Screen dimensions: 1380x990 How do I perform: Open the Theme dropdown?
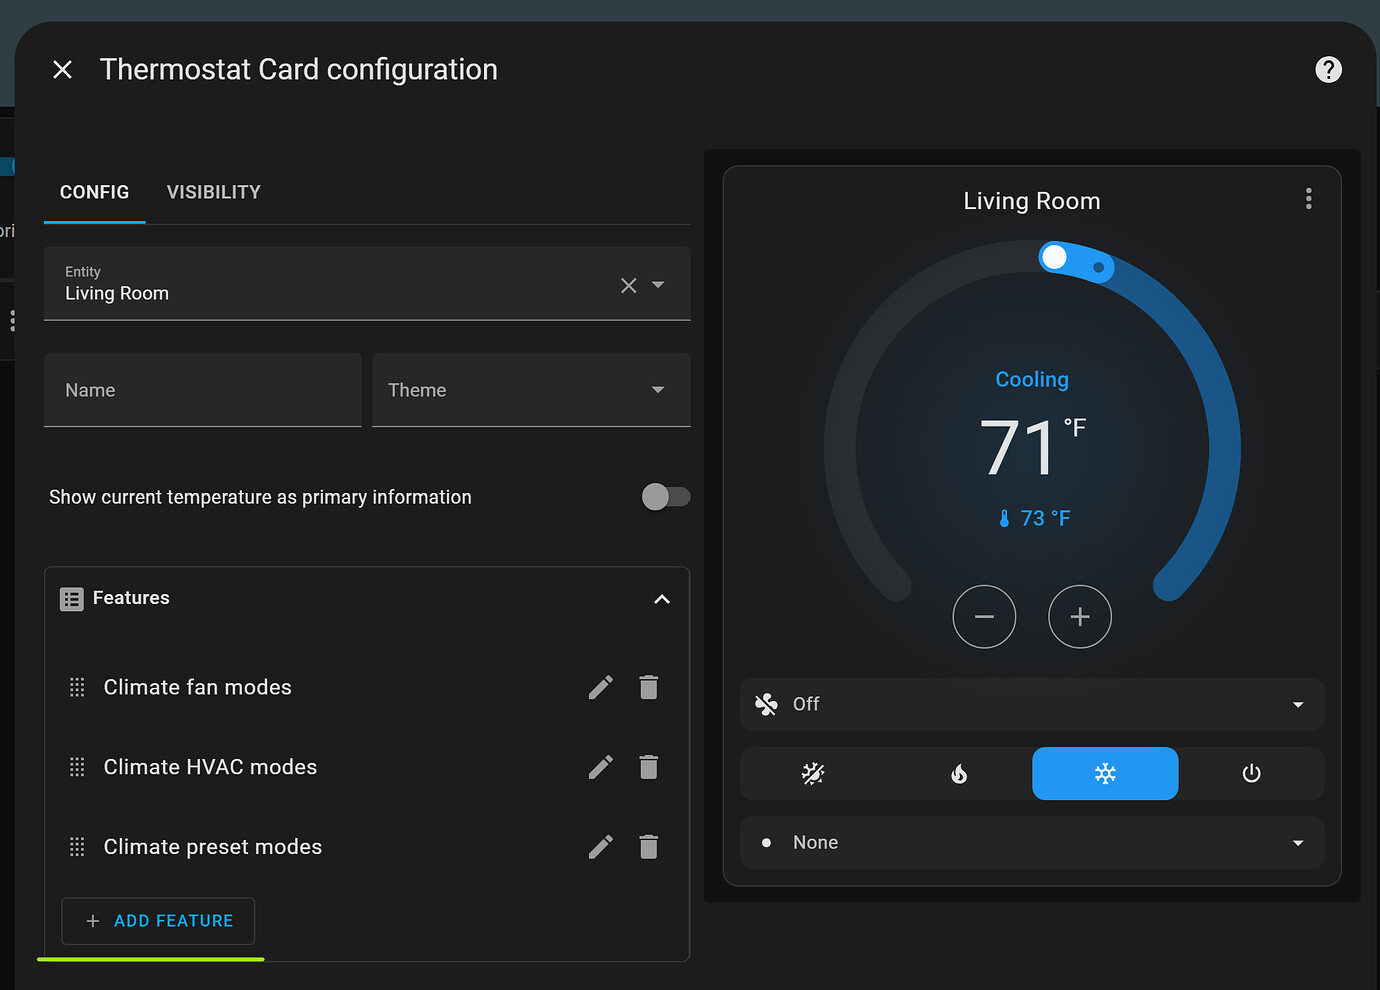tap(657, 390)
